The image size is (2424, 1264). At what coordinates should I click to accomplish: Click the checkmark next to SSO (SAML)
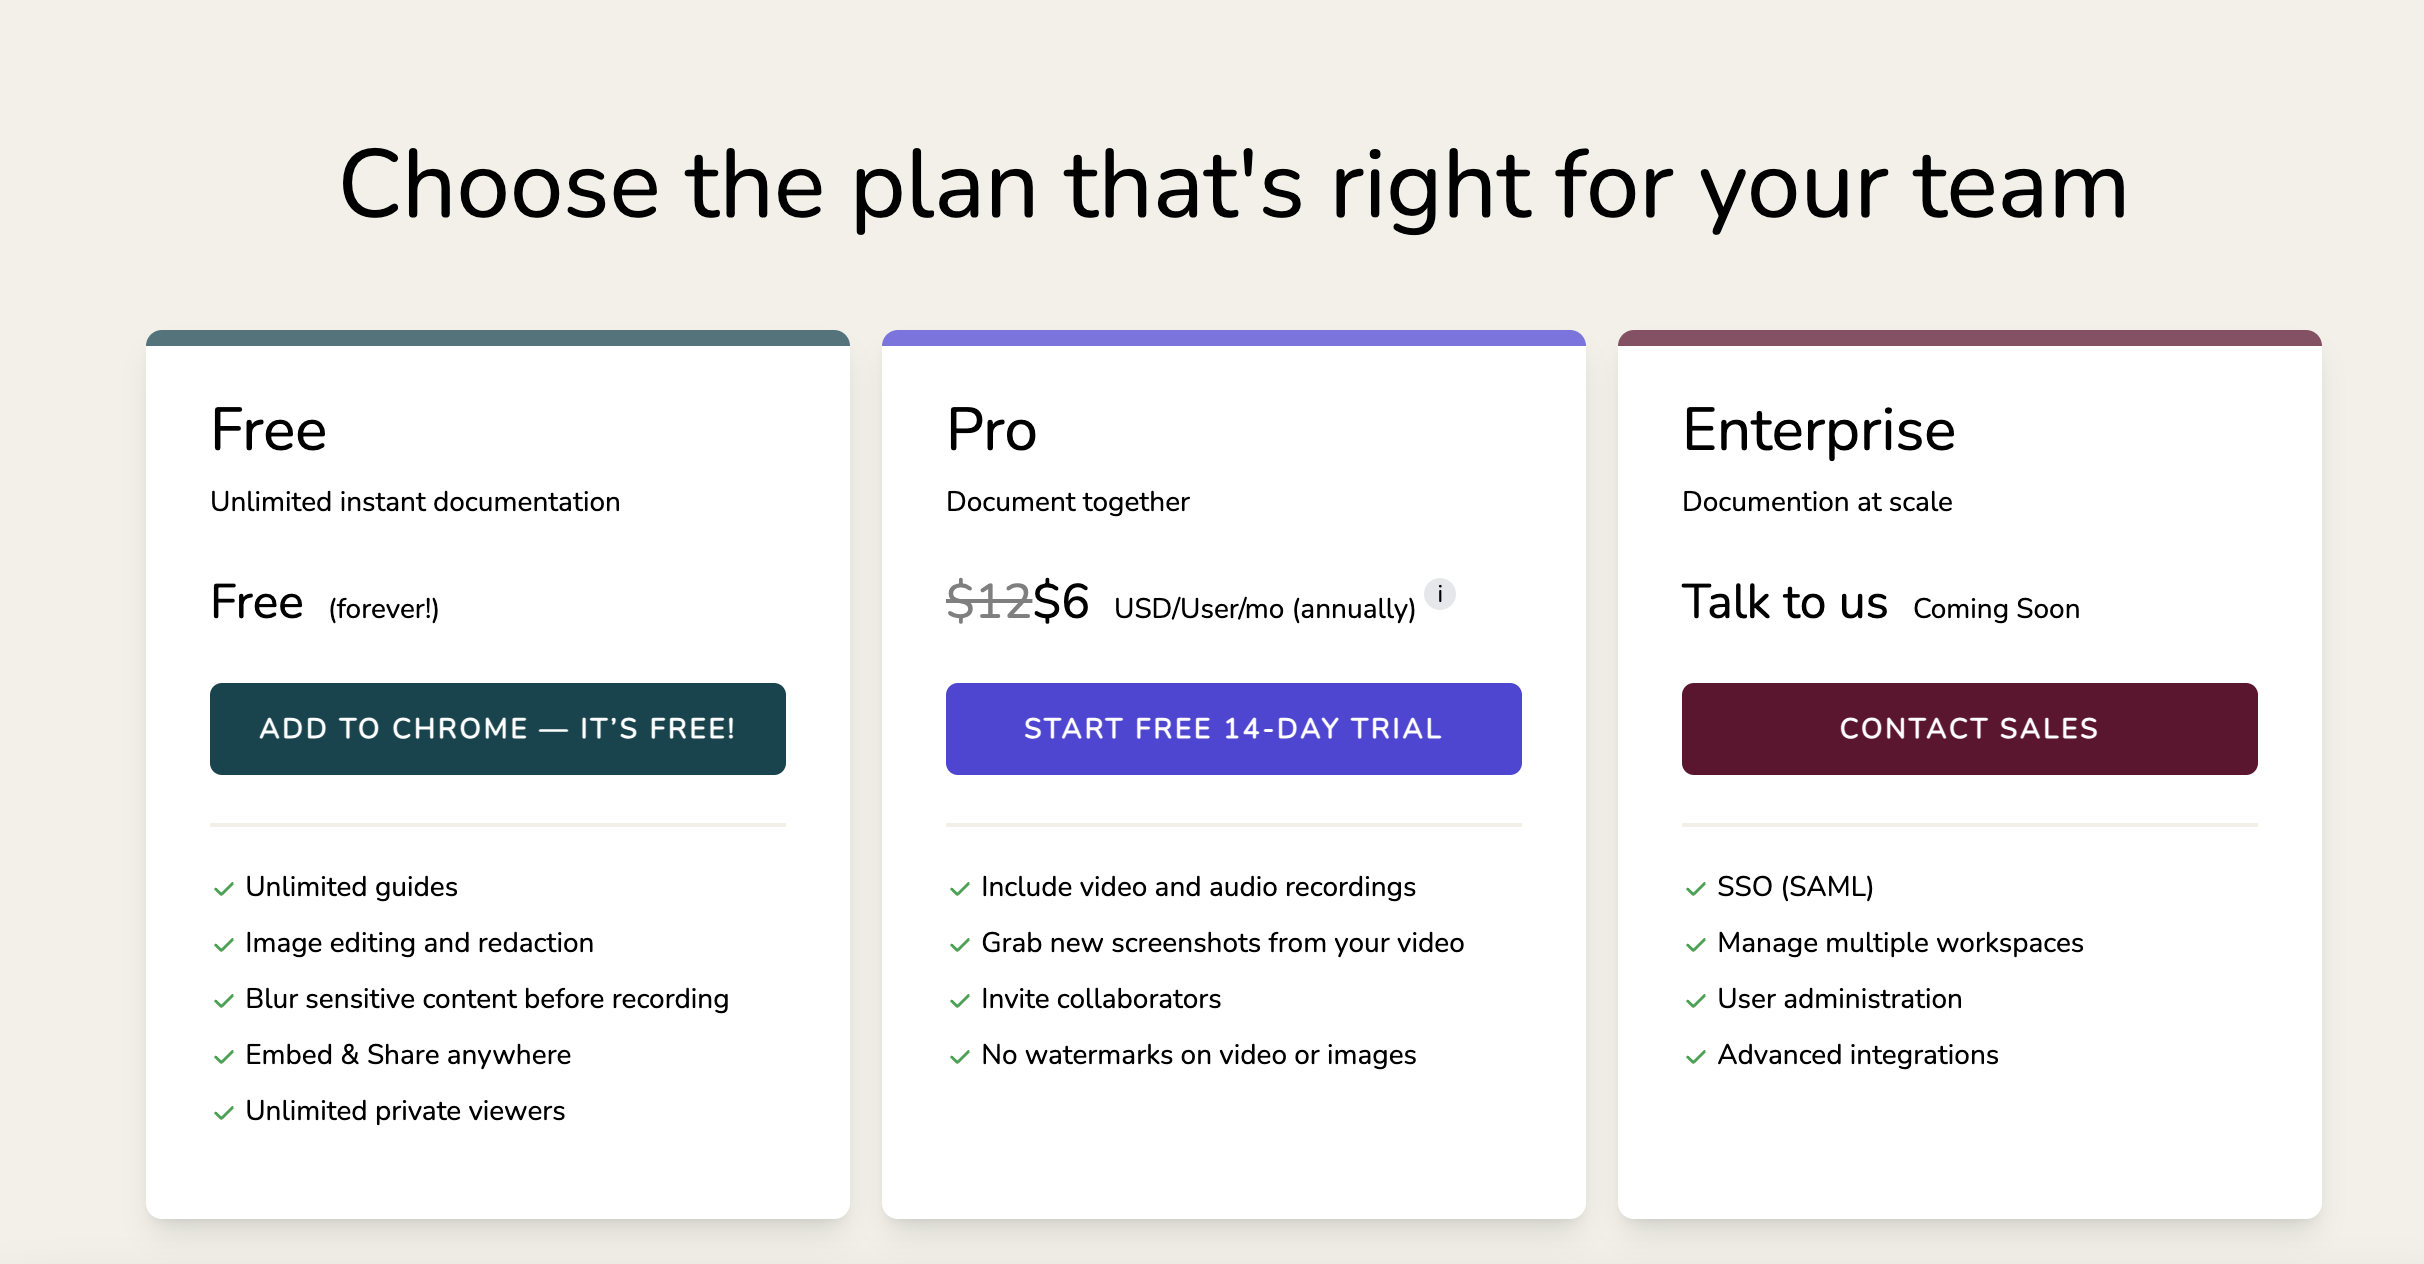click(1695, 888)
